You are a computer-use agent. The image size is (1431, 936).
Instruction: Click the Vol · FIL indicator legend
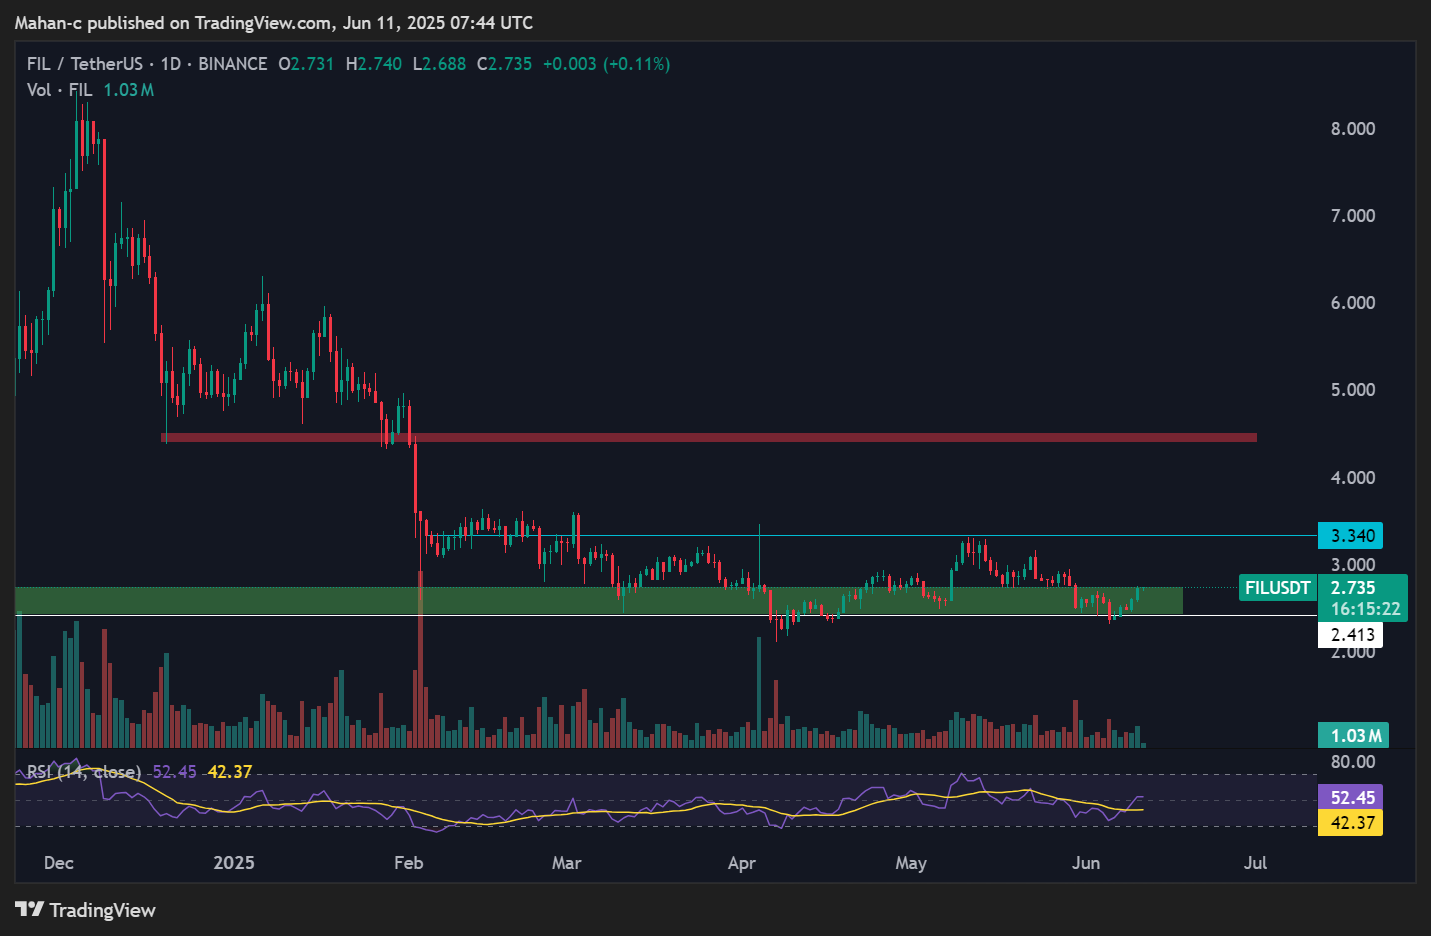59,90
